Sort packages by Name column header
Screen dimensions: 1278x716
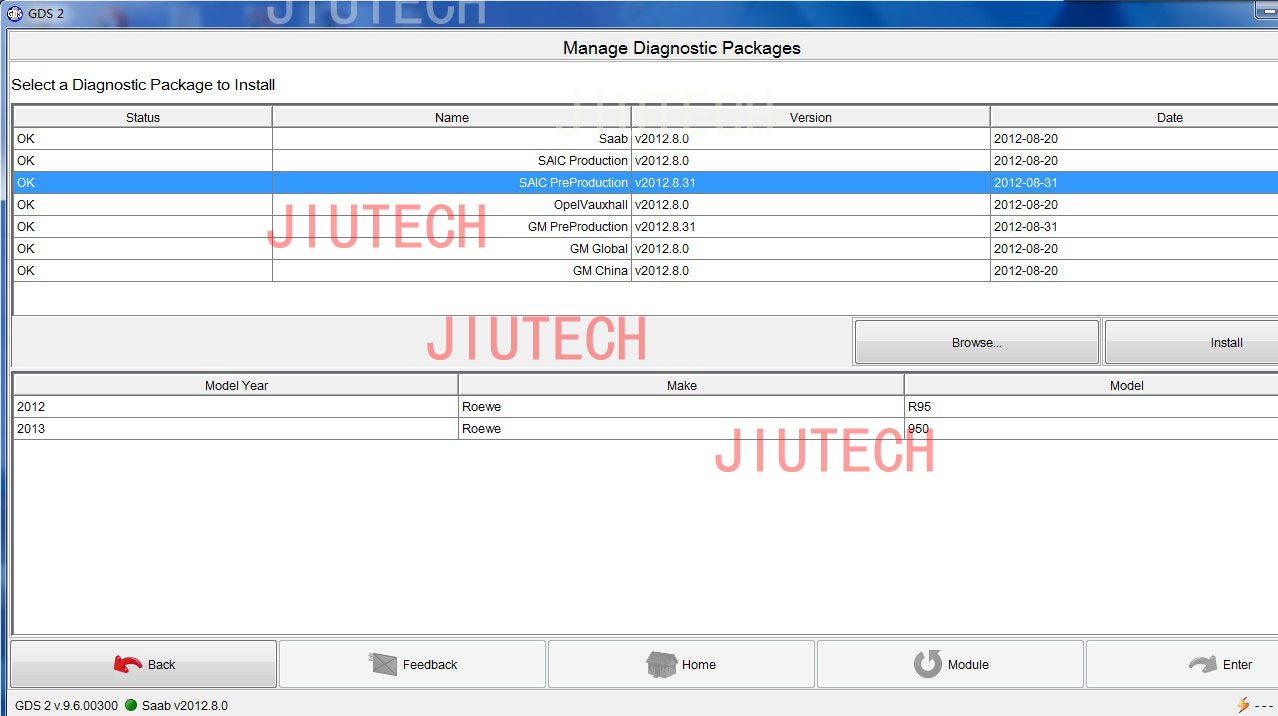point(452,117)
